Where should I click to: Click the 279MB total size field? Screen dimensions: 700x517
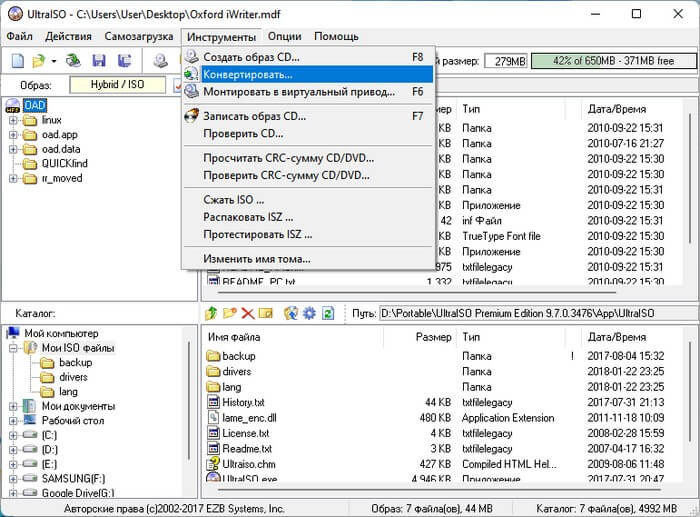tap(506, 61)
